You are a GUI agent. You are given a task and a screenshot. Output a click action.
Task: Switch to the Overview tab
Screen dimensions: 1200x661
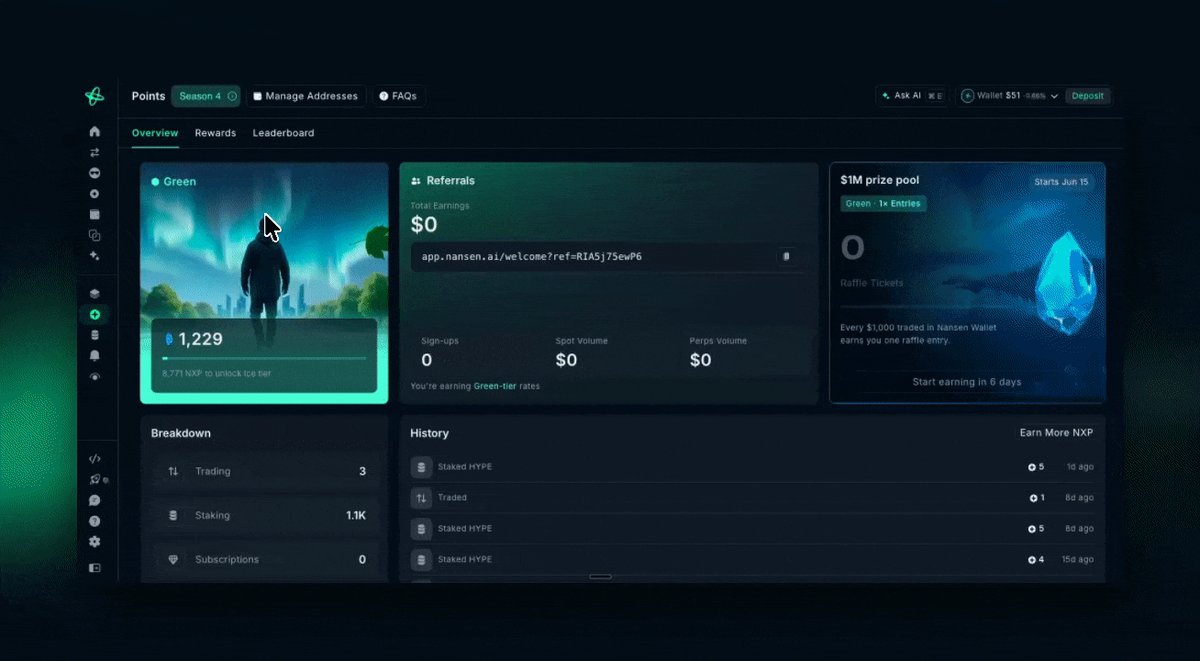click(155, 133)
